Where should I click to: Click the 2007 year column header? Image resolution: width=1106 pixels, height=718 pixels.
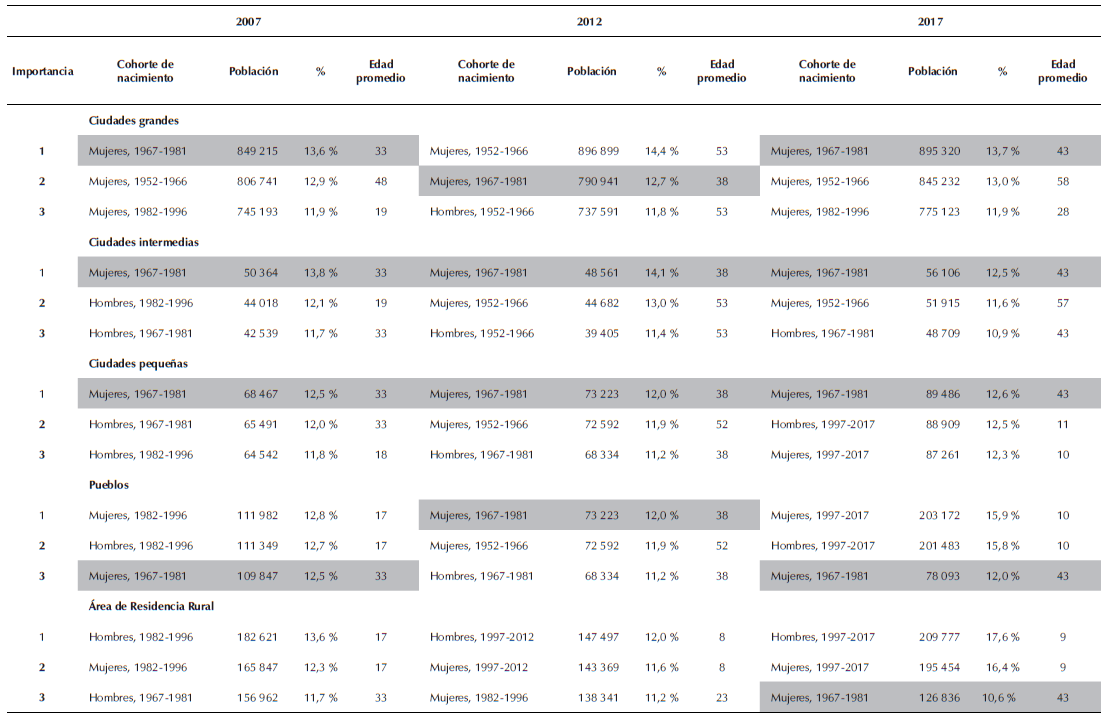point(247,20)
